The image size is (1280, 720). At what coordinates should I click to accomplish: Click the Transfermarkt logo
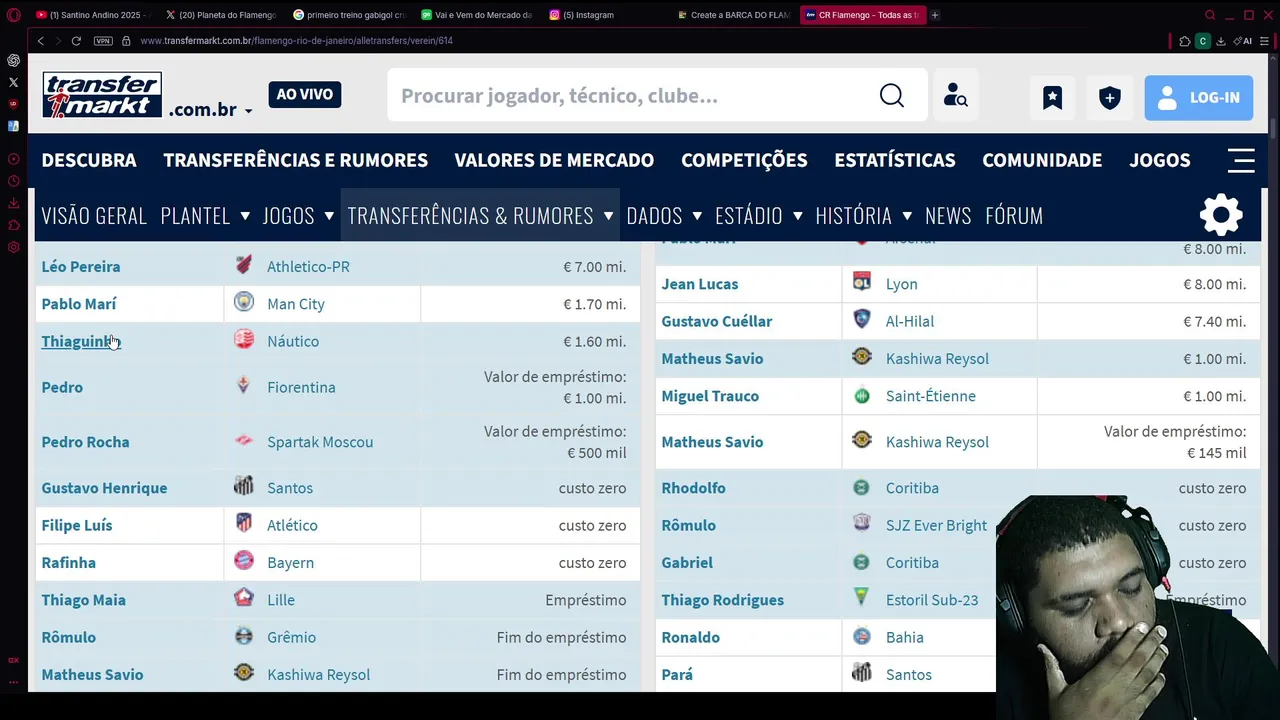coord(102,95)
